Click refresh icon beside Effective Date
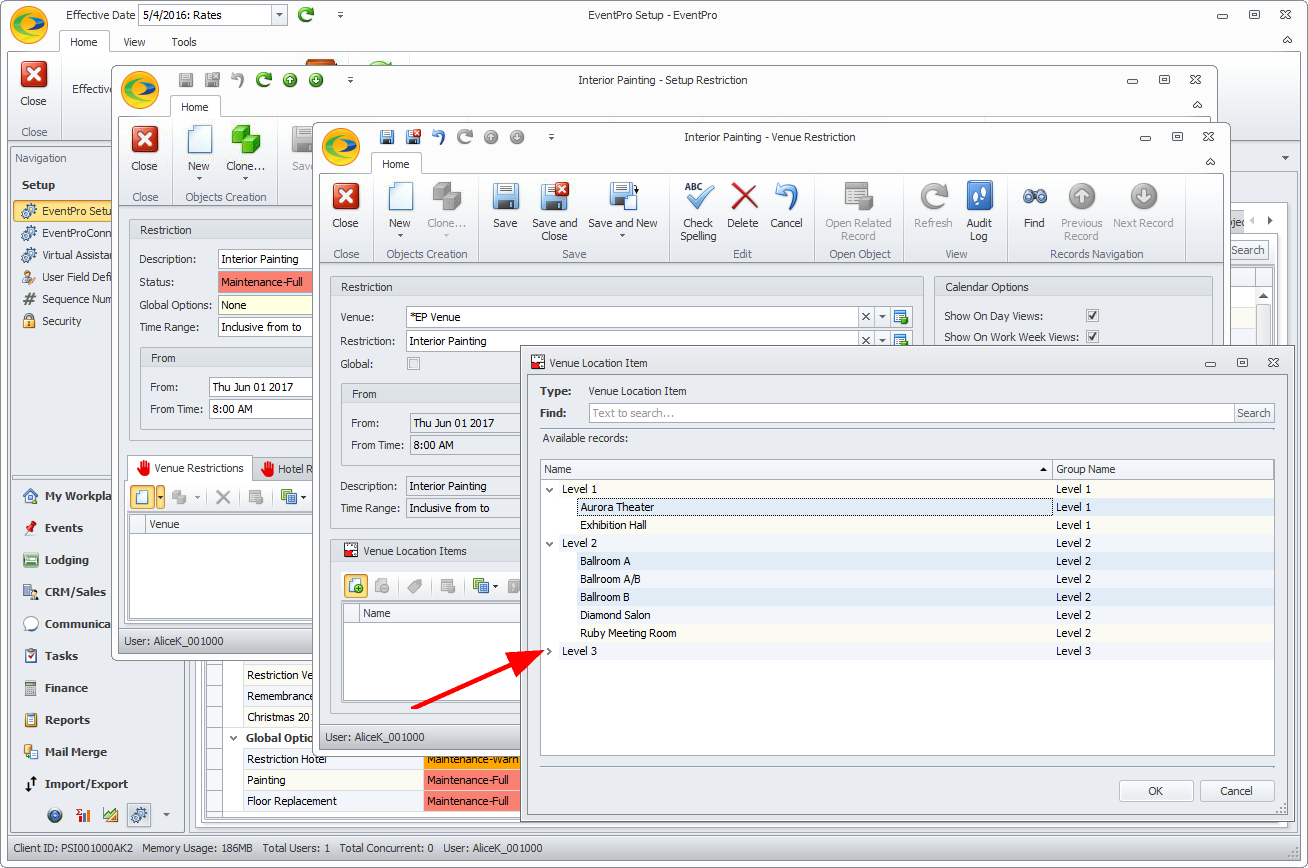This screenshot has height=868, width=1308. pyautogui.click(x=306, y=15)
